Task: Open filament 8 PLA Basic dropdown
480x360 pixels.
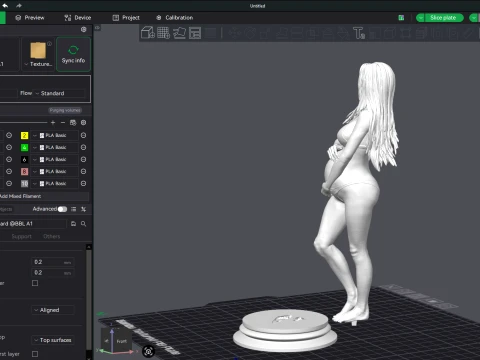Action: pyautogui.click(x=55, y=171)
